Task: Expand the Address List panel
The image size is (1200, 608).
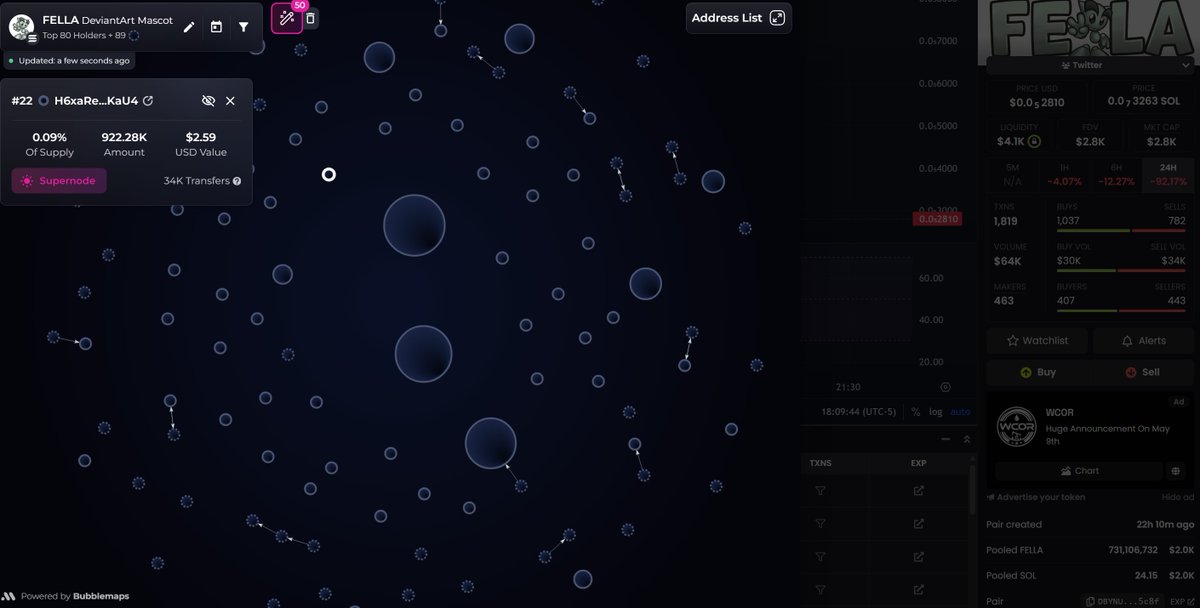Action: [739, 18]
